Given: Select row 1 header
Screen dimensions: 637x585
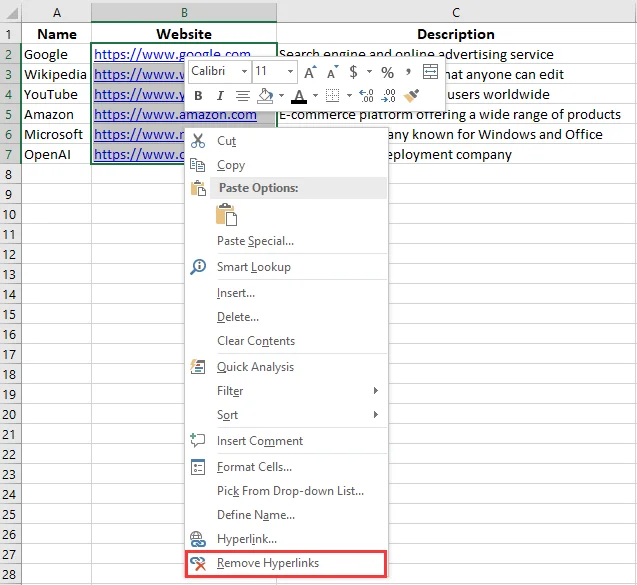Looking at the screenshot, I should [10, 34].
